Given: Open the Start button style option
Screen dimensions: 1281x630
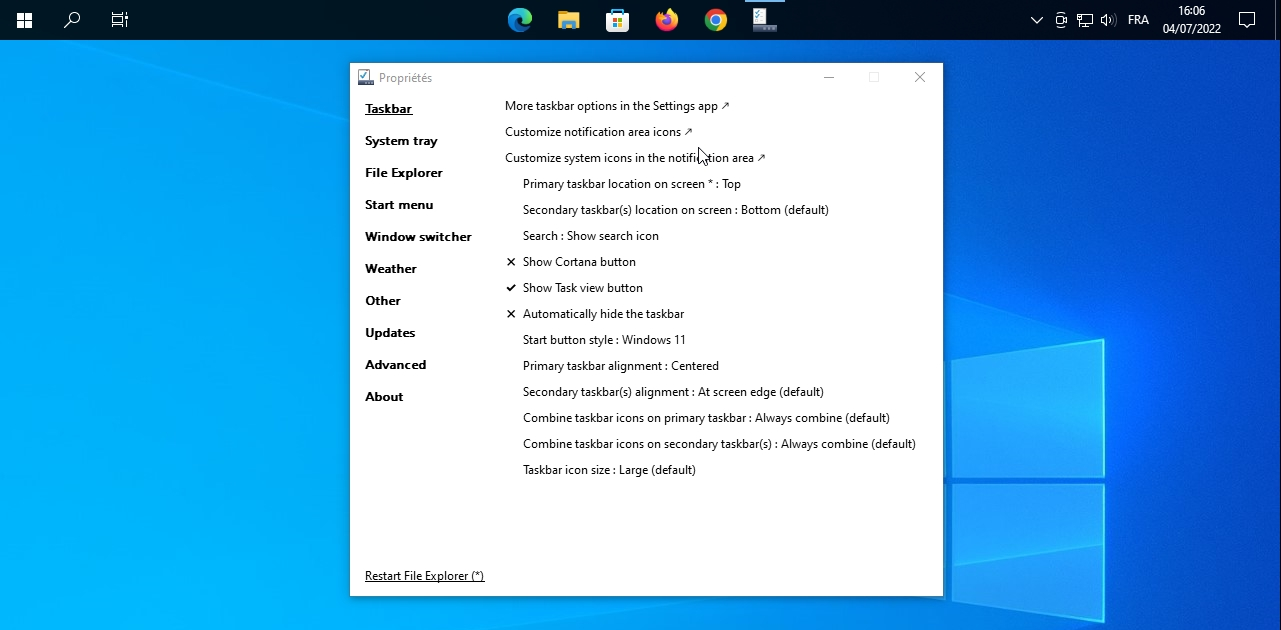Looking at the screenshot, I should pyautogui.click(x=604, y=340).
